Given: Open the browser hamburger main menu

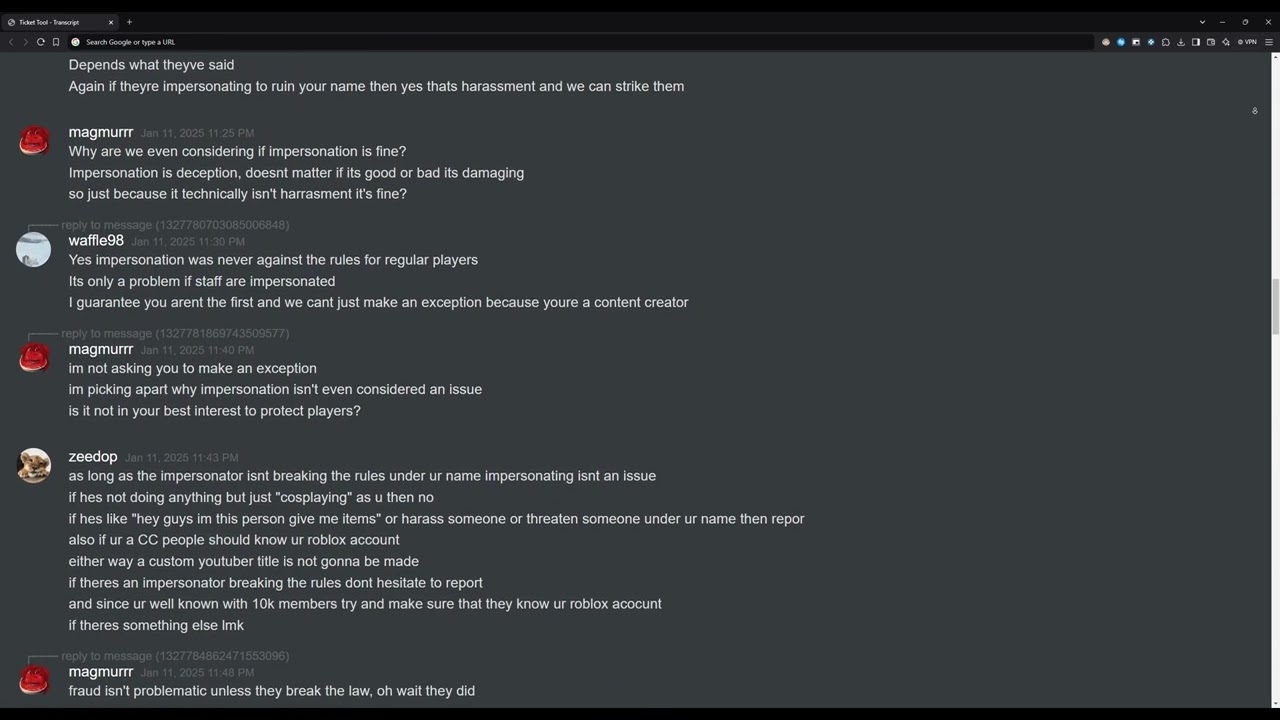Looking at the screenshot, I should 1269,42.
